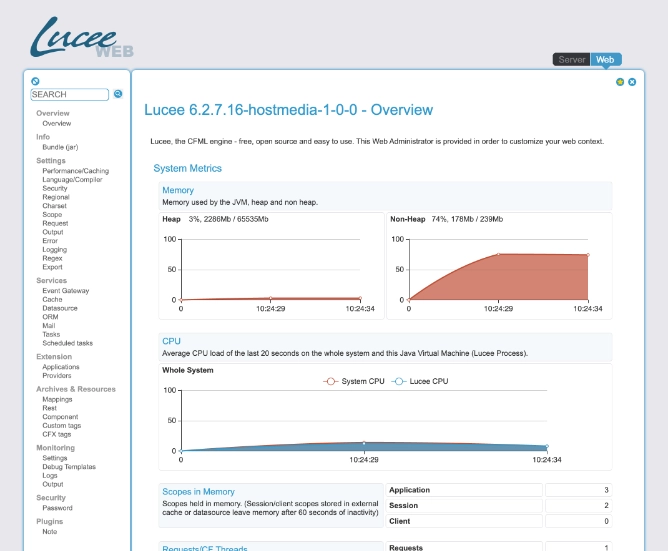Switch to the Web tab
This screenshot has height=551, width=668.
605,60
